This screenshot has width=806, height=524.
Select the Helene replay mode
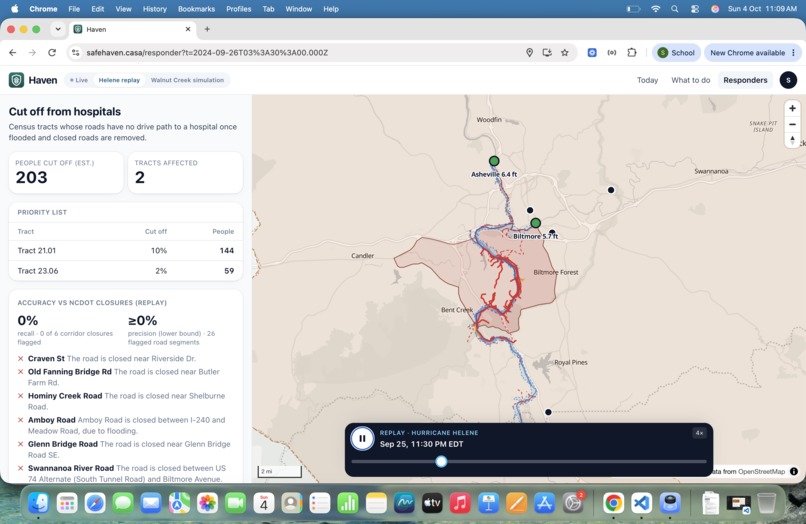click(x=119, y=80)
